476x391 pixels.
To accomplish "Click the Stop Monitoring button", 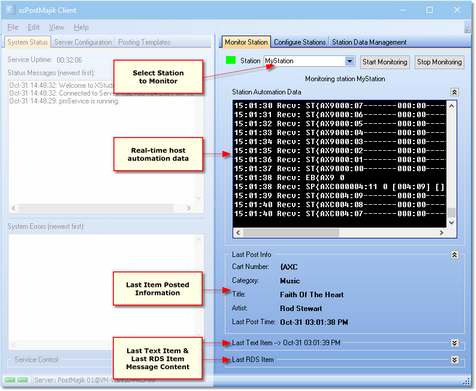I will 439,62.
